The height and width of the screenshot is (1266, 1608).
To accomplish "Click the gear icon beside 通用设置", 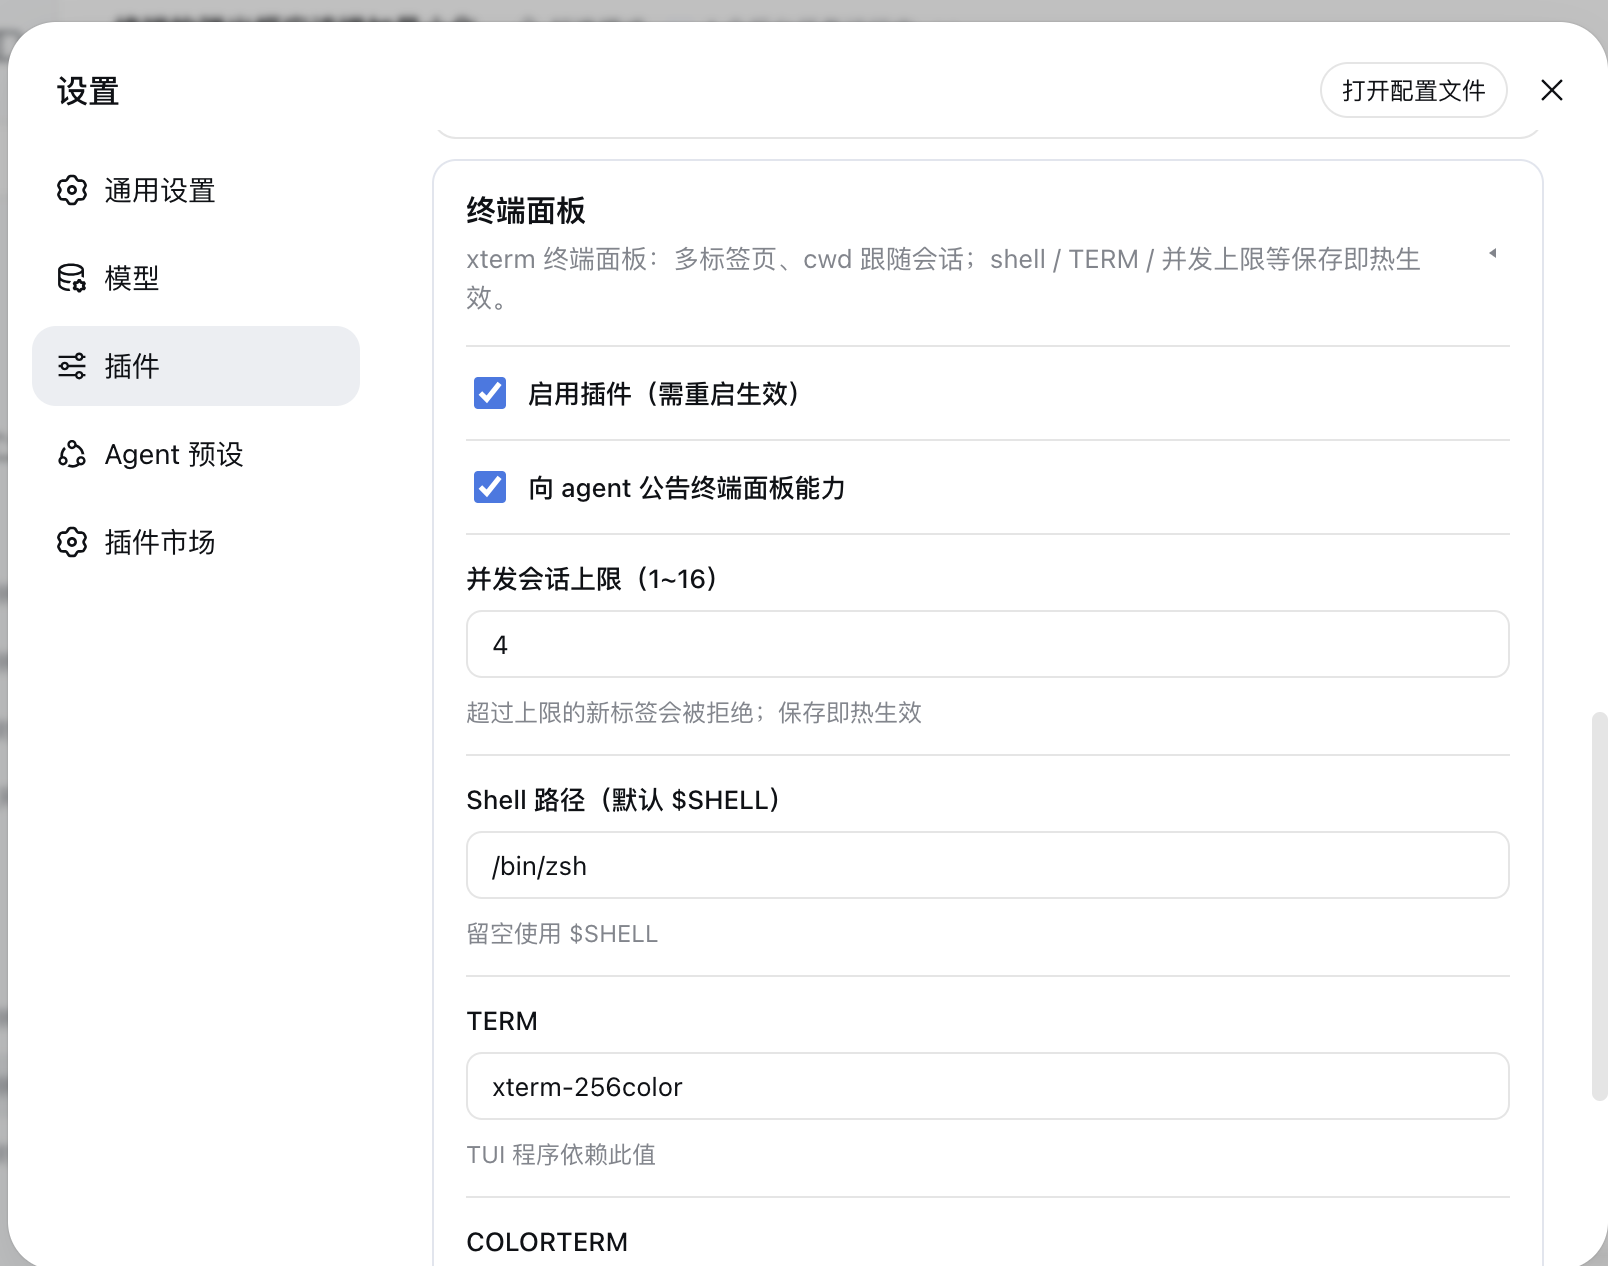I will pyautogui.click(x=72, y=190).
